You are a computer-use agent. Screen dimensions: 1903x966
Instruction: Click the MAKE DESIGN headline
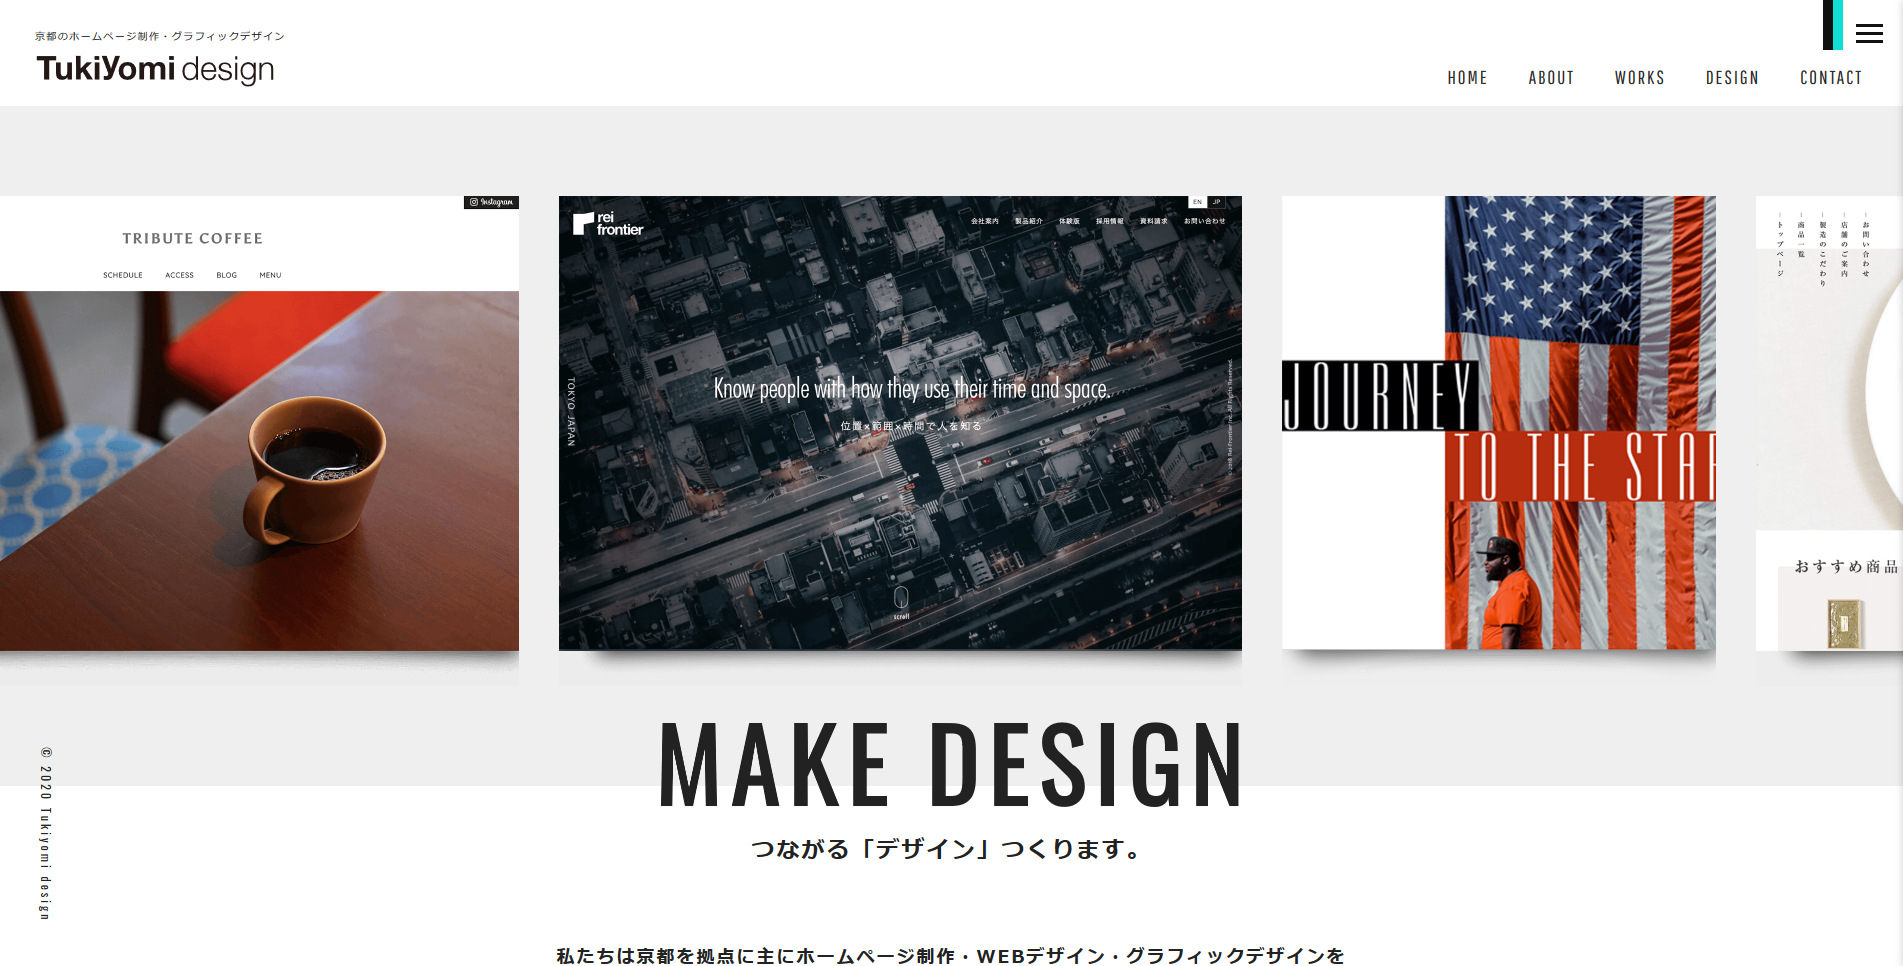tap(951, 765)
